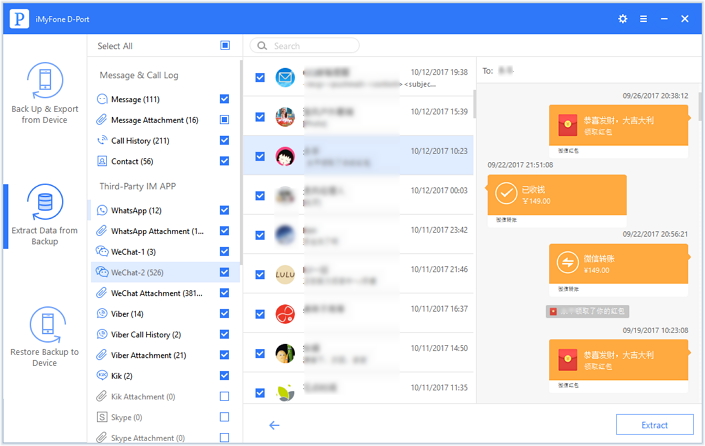Click the WeChat-2 icon
The image size is (705, 446).
tap(102, 272)
